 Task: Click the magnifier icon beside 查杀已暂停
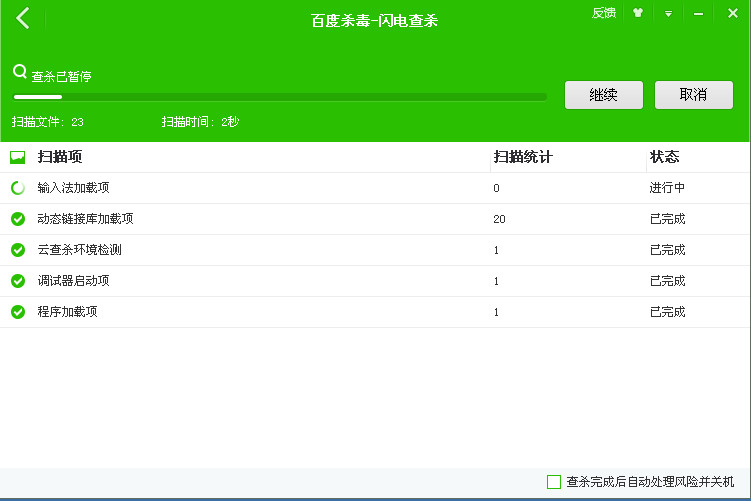tap(20, 72)
